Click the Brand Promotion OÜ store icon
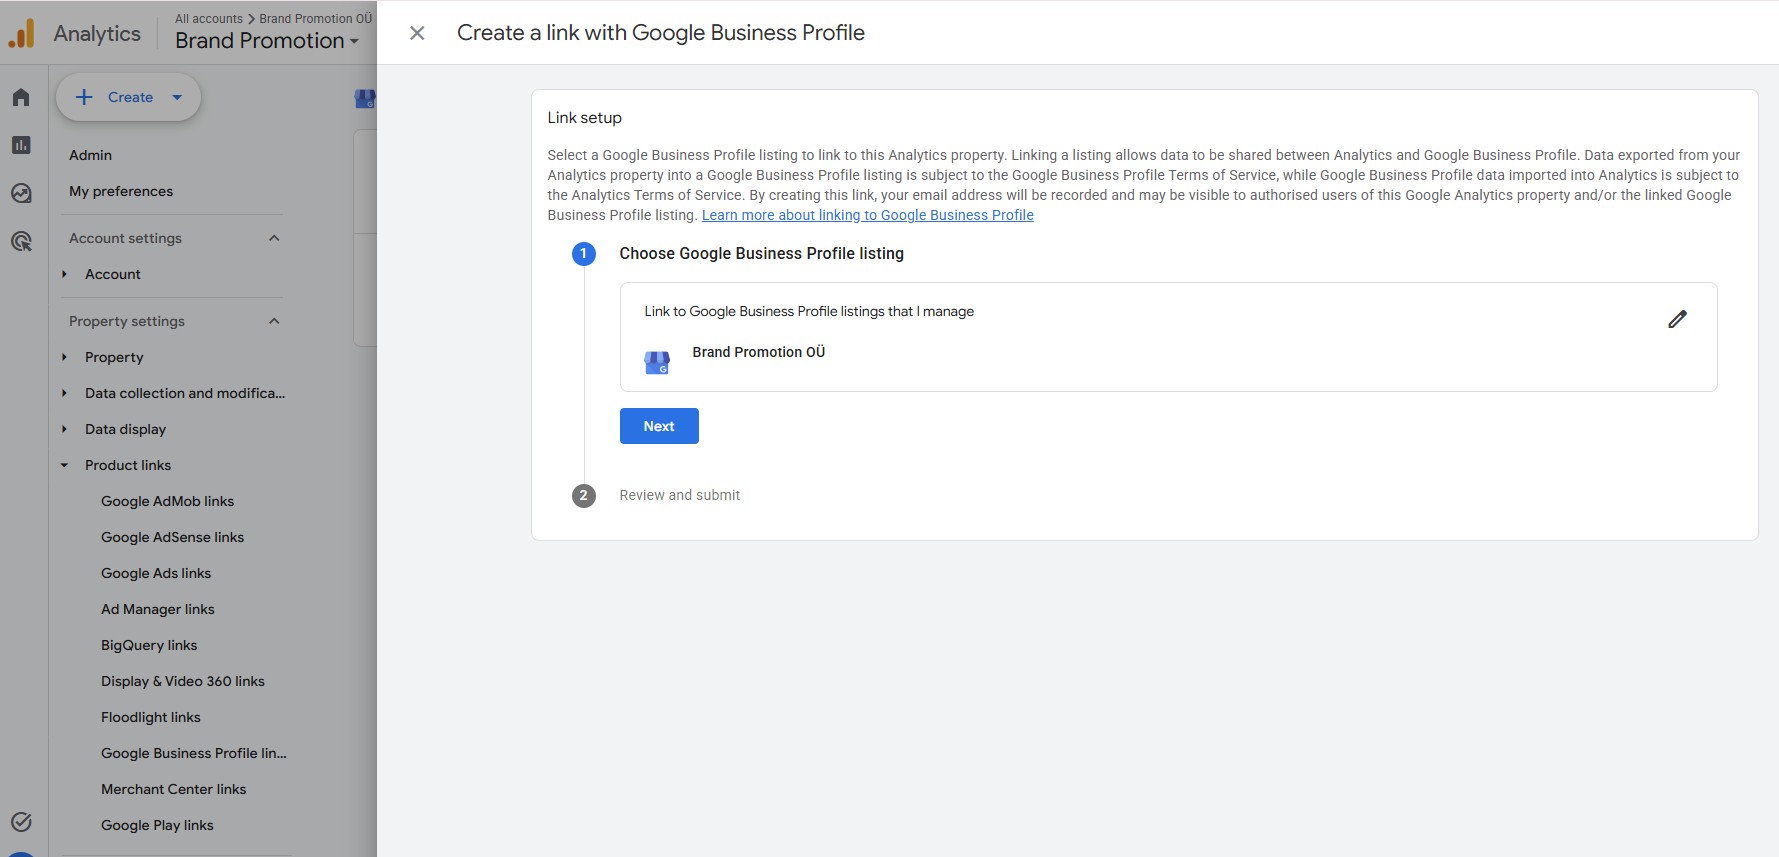The width and height of the screenshot is (1779, 857). (x=657, y=362)
